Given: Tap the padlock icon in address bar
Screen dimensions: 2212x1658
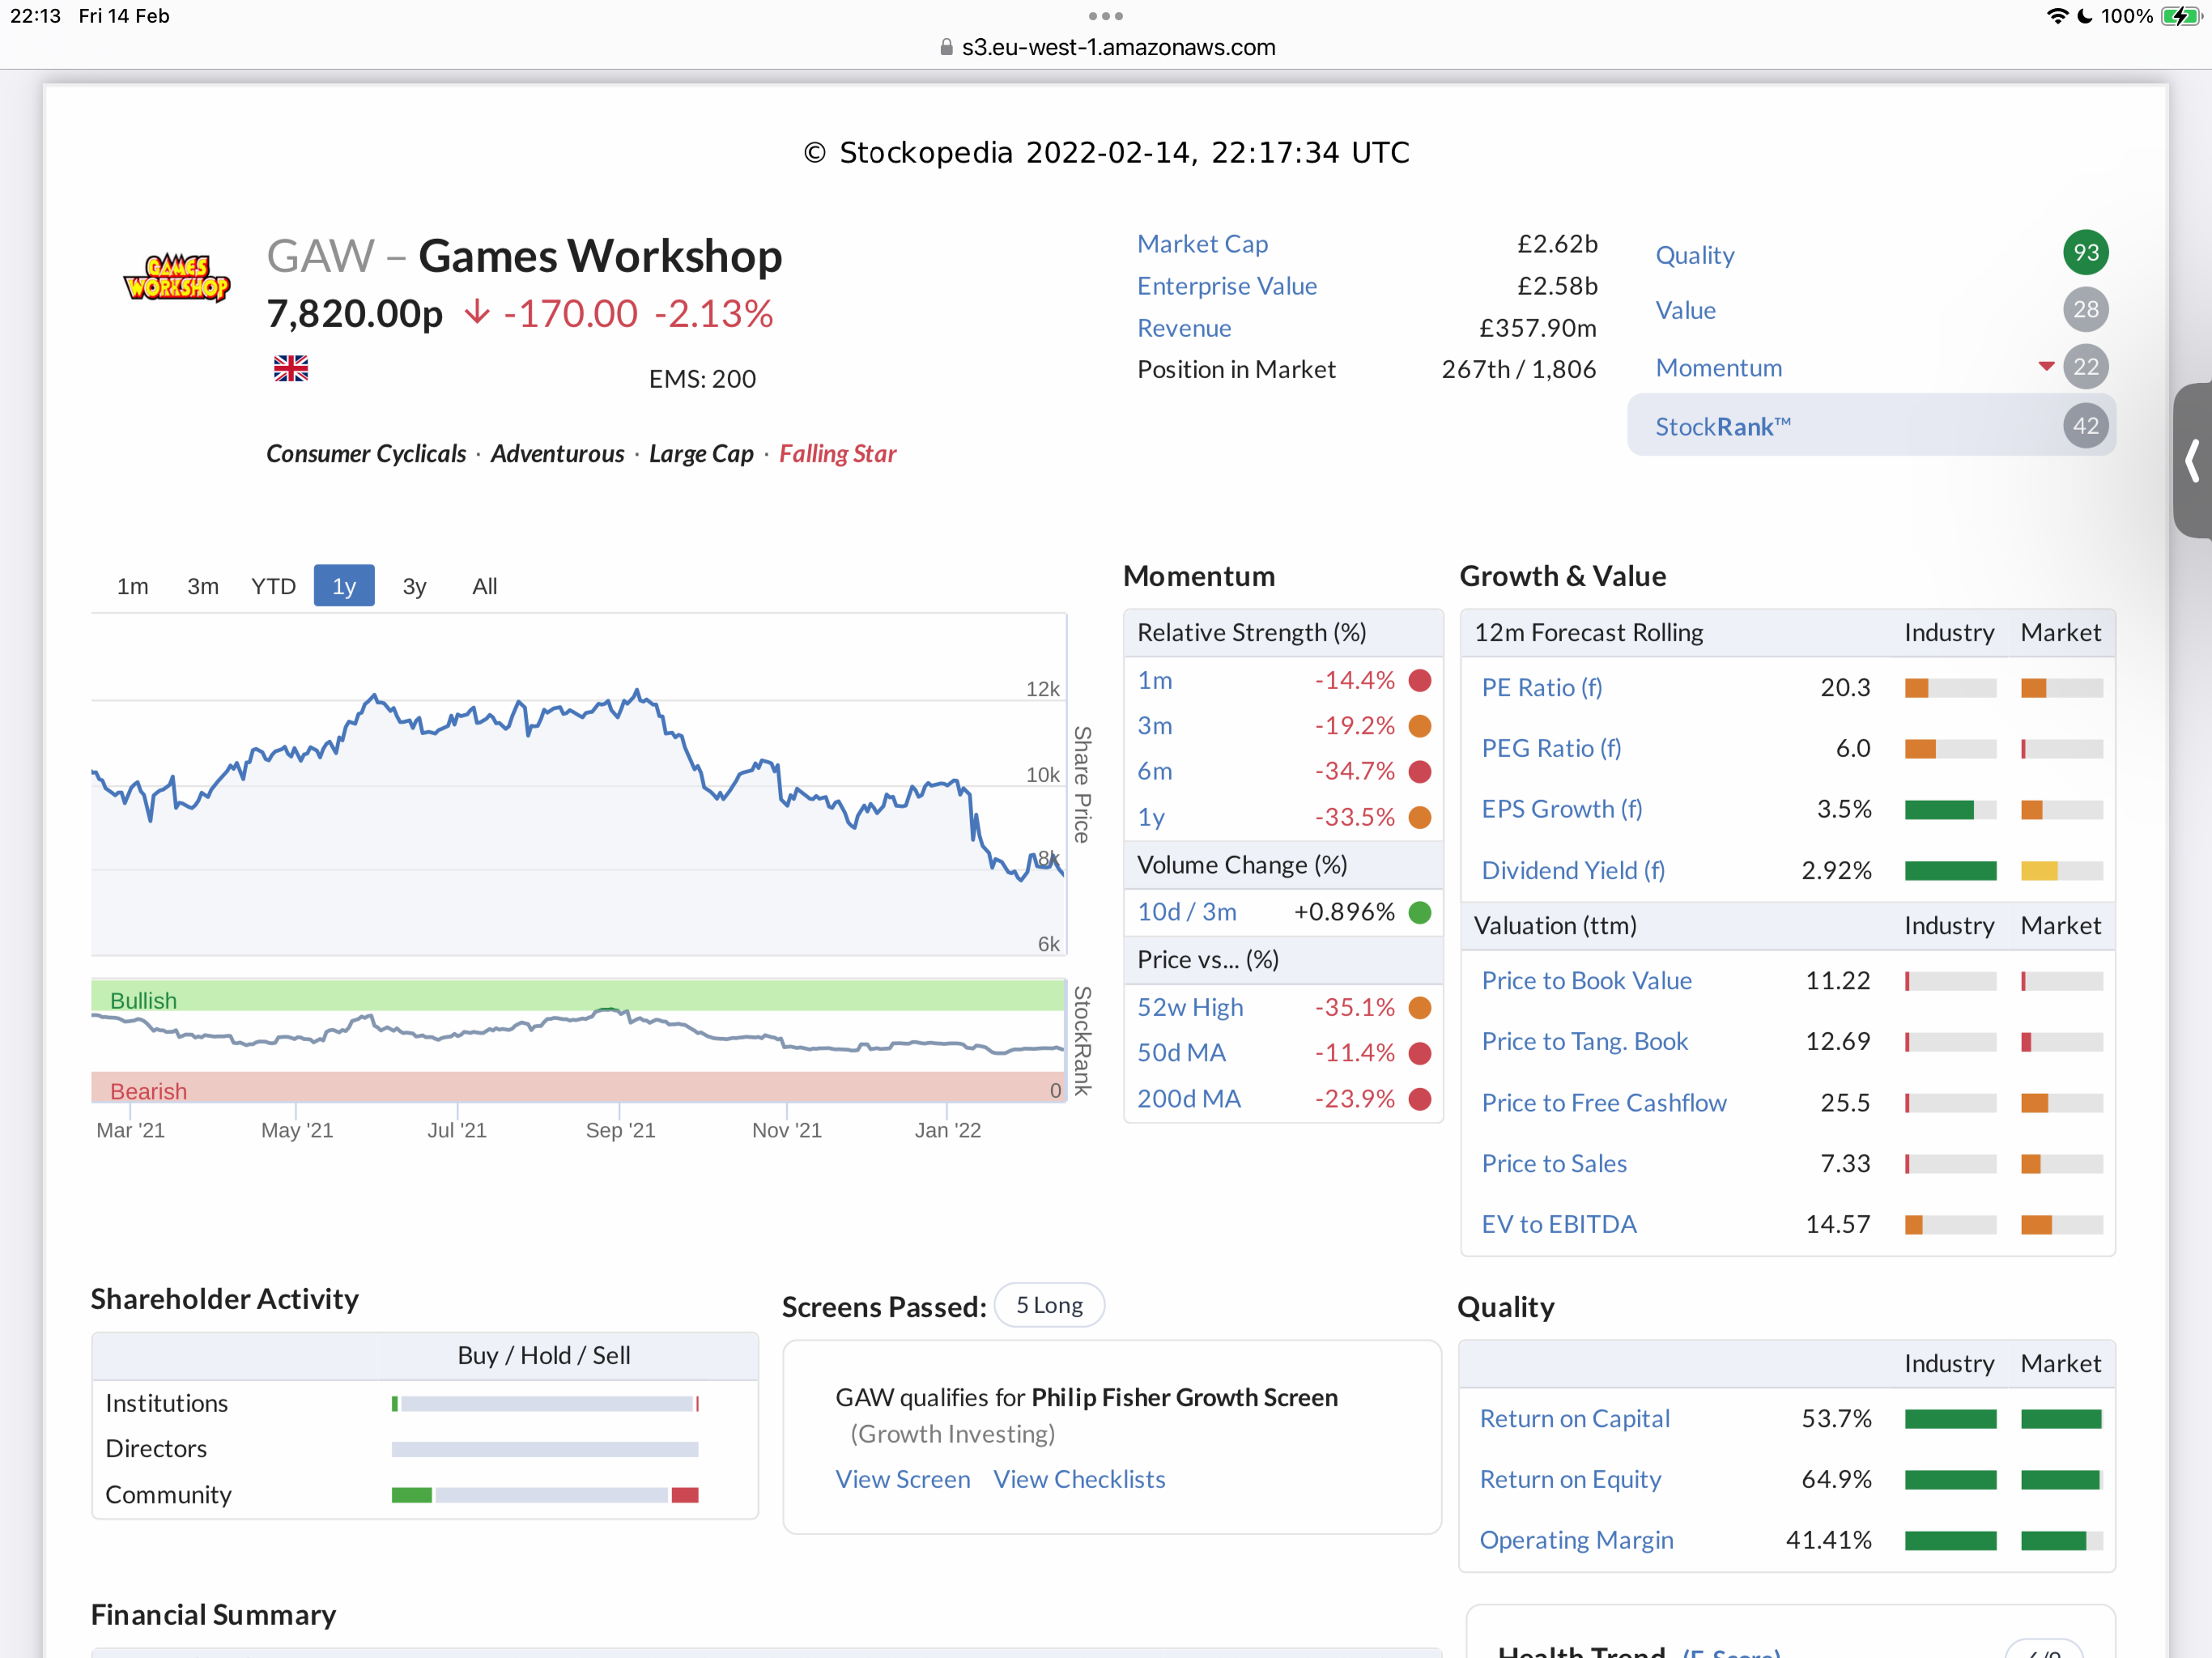Looking at the screenshot, I should click(x=946, y=47).
